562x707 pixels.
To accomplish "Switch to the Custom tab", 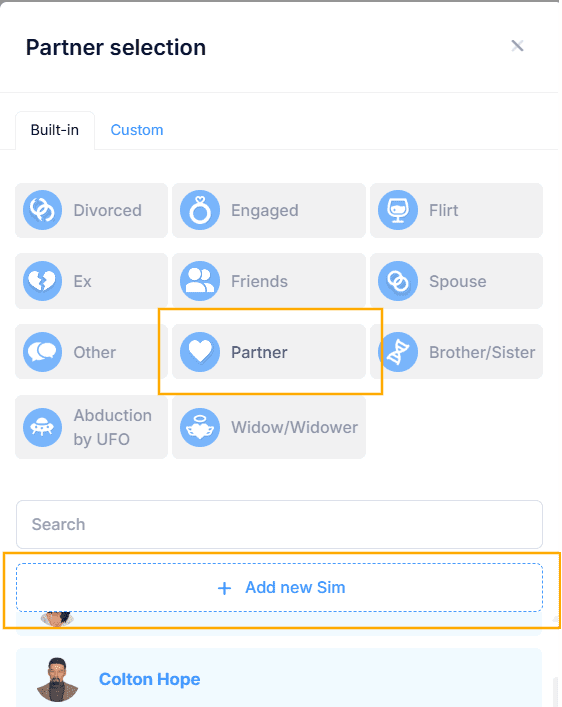I will (x=137, y=130).
